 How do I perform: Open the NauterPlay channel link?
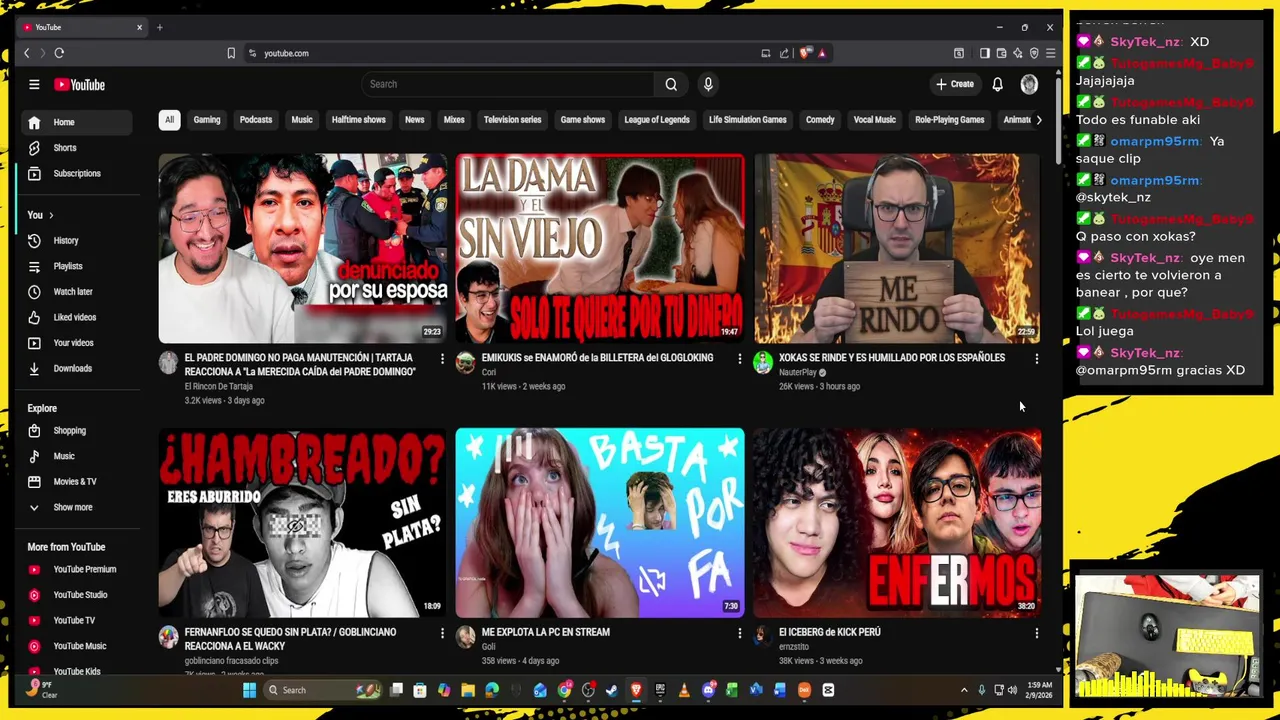[x=798, y=372]
